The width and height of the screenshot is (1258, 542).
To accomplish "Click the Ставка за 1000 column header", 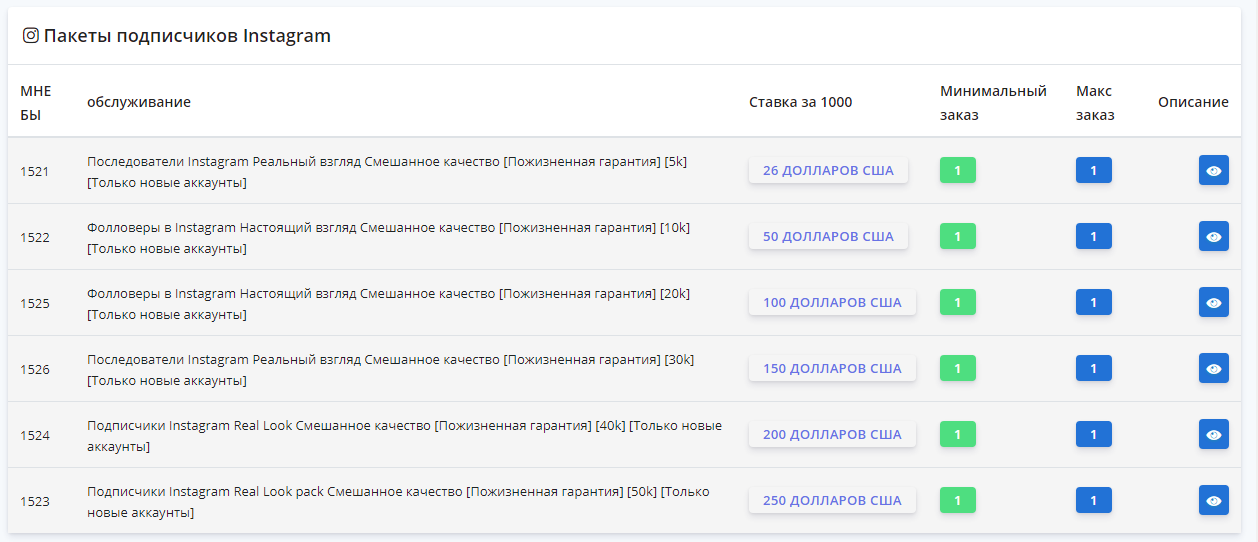I will coord(800,102).
